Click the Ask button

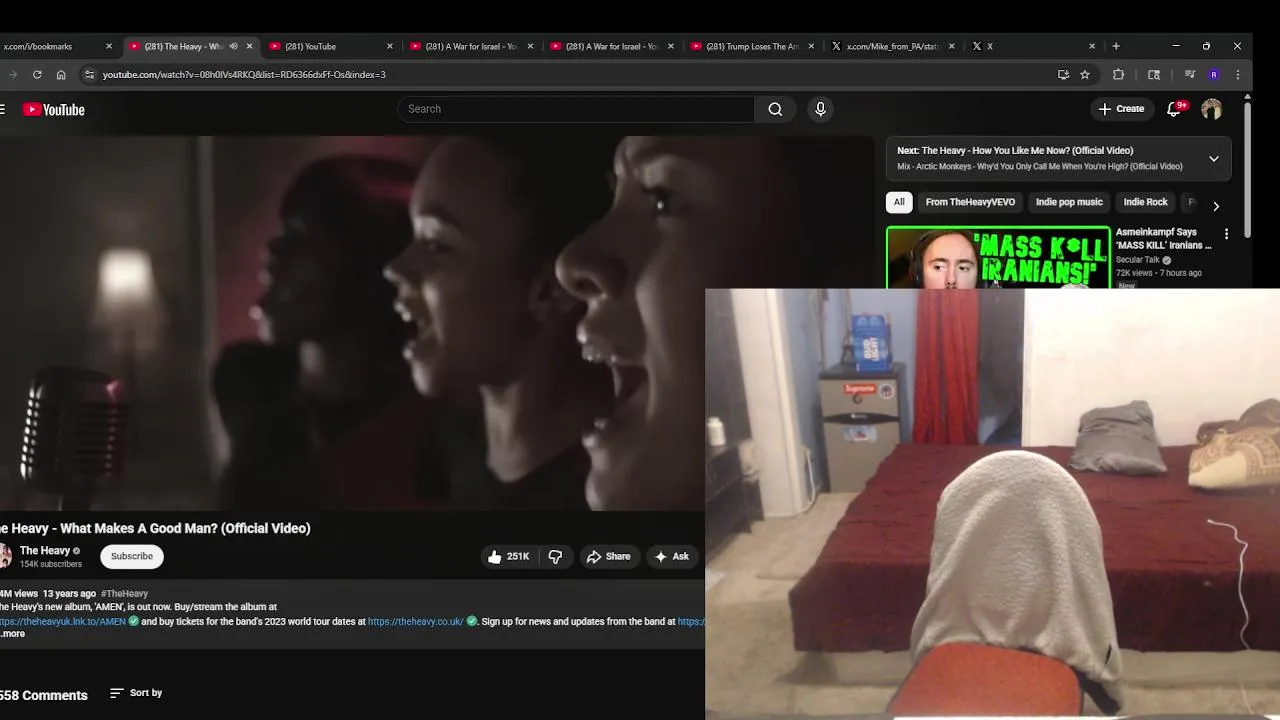[671, 556]
